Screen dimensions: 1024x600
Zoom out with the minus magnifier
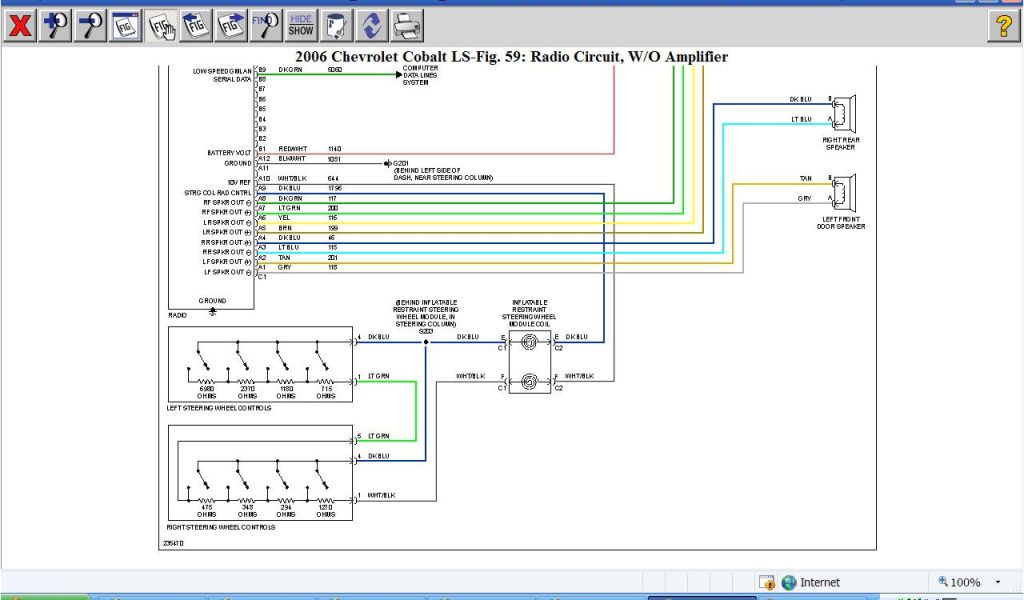91,25
